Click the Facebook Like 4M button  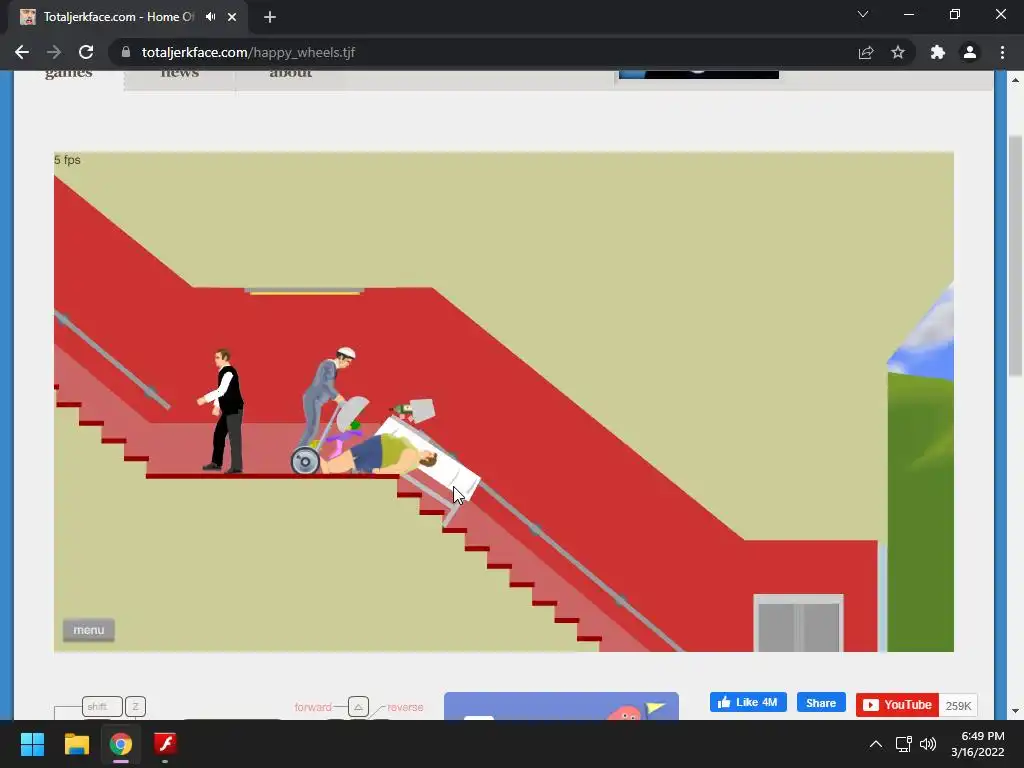point(748,703)
